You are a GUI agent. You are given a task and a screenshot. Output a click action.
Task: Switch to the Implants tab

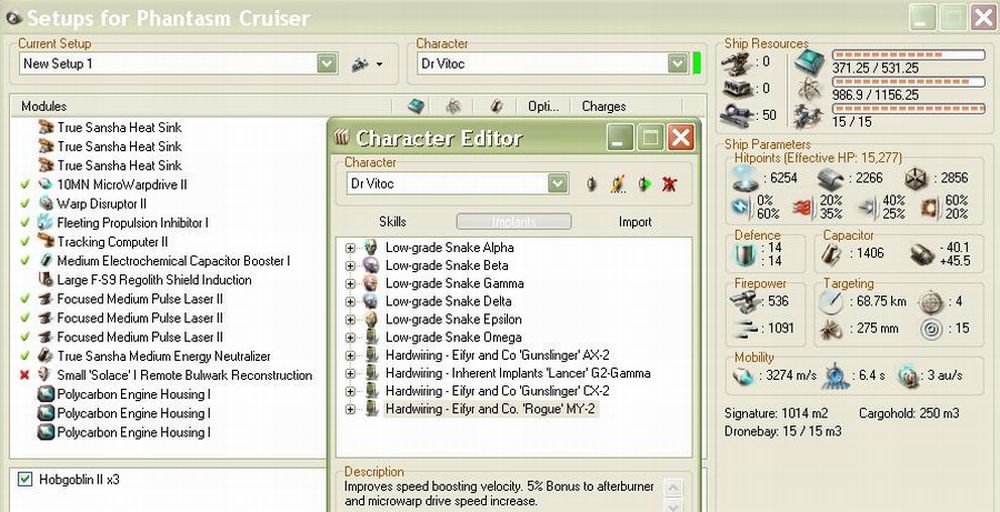tap(513, 222)
